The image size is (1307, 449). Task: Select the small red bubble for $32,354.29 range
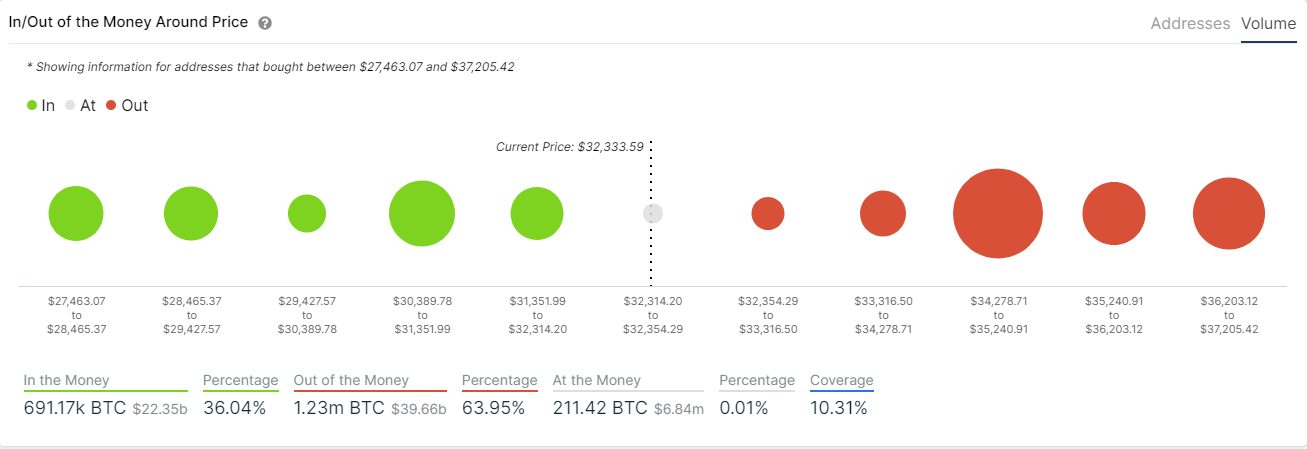coord(768,213)
